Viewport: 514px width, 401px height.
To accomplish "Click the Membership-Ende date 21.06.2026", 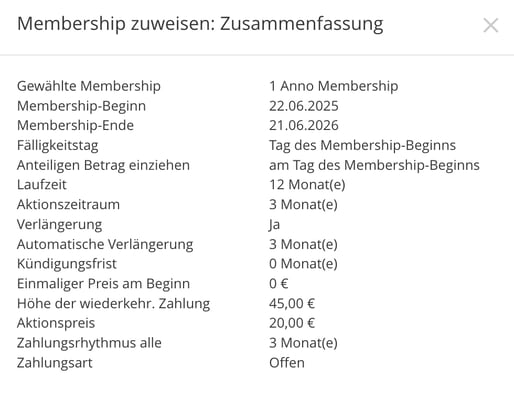I will pyautogui.click(x=304, y=126).
